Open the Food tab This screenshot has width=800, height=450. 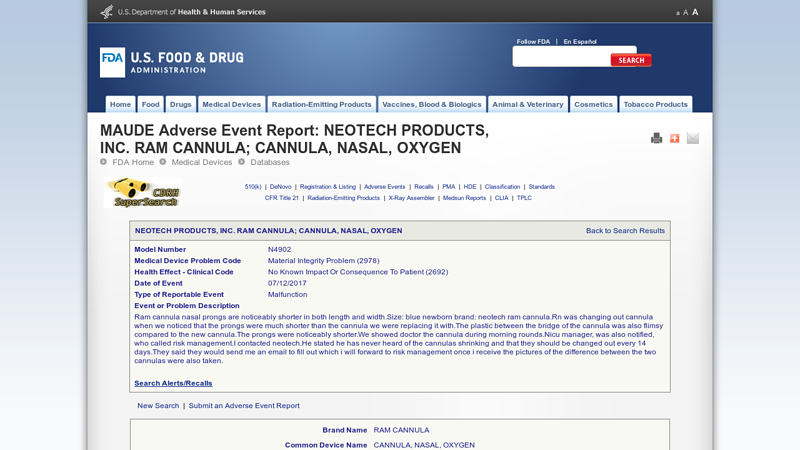[x=151, y=104]
